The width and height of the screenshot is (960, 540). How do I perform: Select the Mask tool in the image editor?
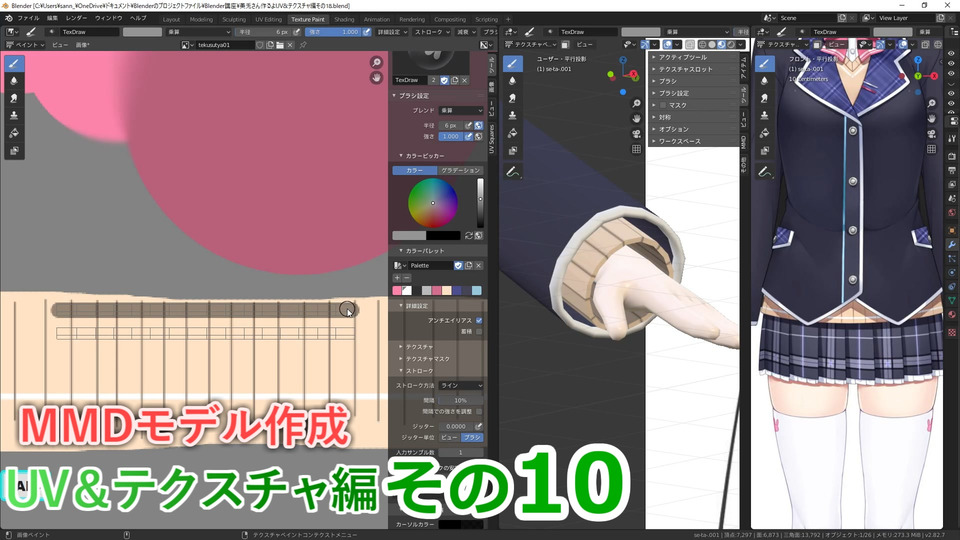coord(14,151)
